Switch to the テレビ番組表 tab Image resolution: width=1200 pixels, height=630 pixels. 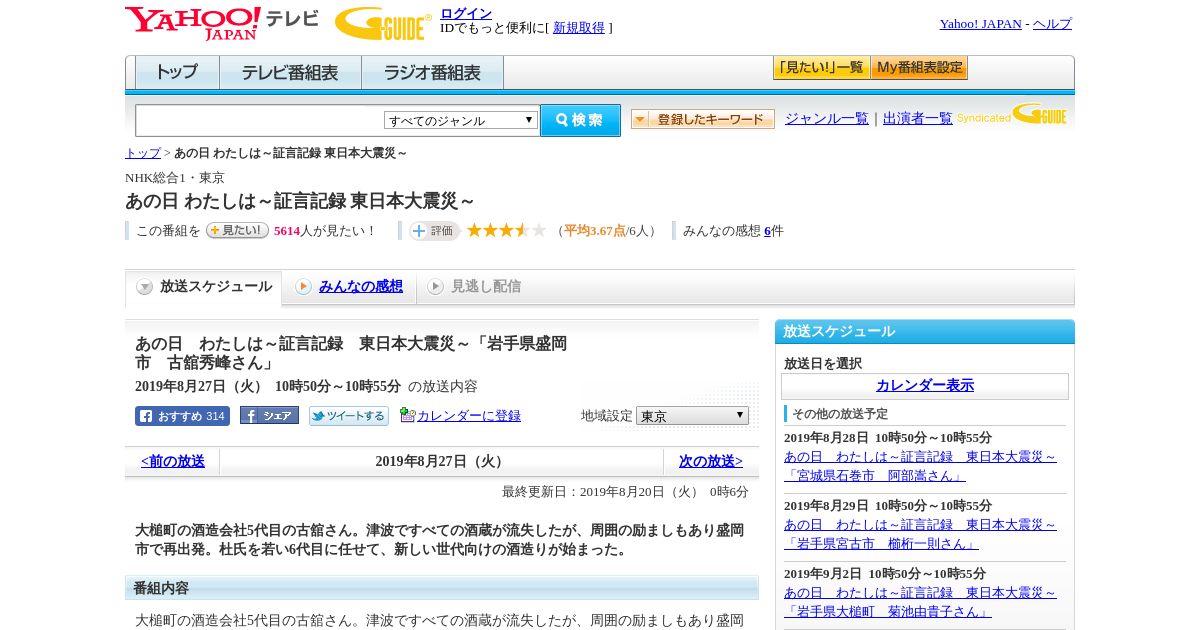tap(290, 73)
